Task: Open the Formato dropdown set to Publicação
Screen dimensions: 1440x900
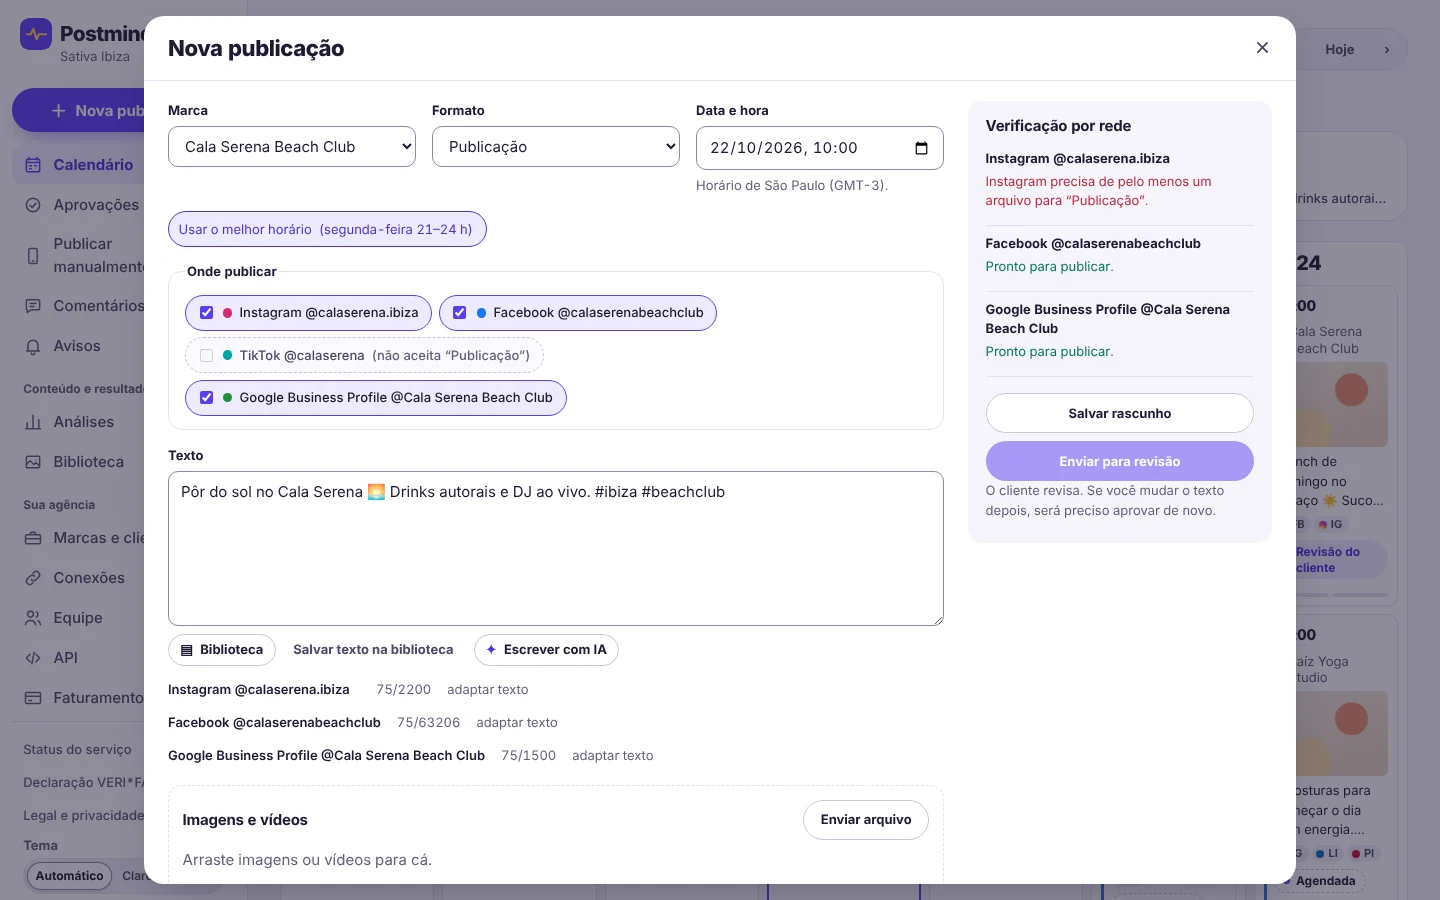Action: pyautogui.click(x=556, y=147)
